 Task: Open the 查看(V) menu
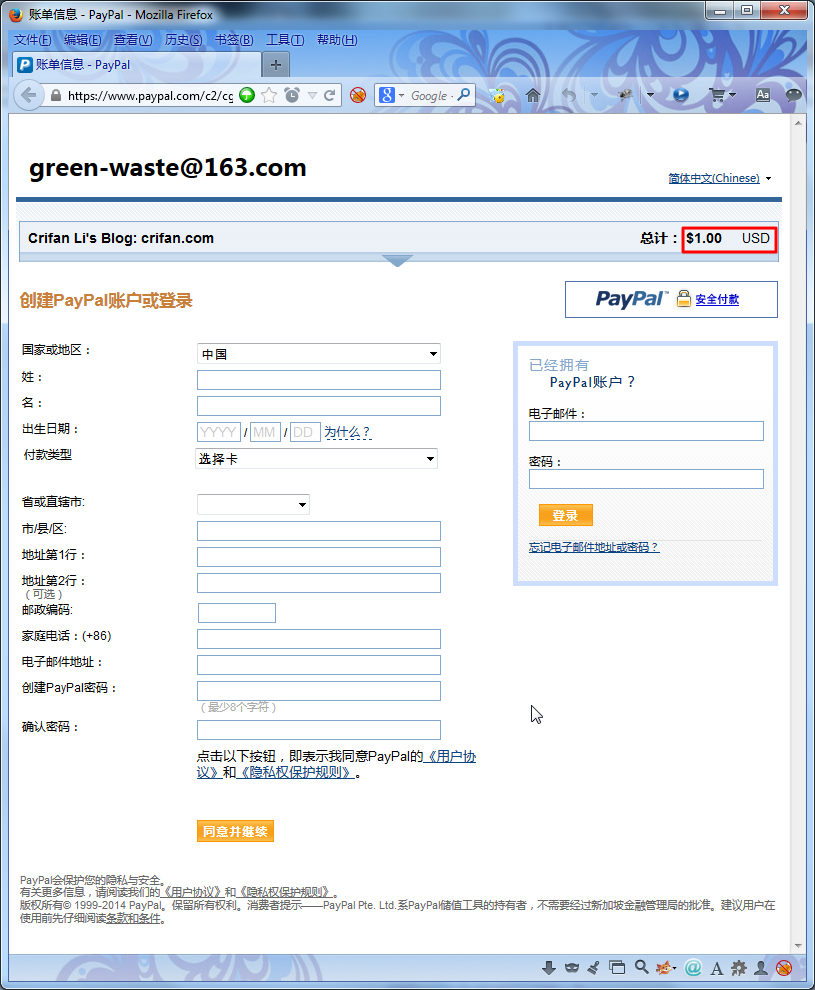pyautogui.click(x=133, y=40)
